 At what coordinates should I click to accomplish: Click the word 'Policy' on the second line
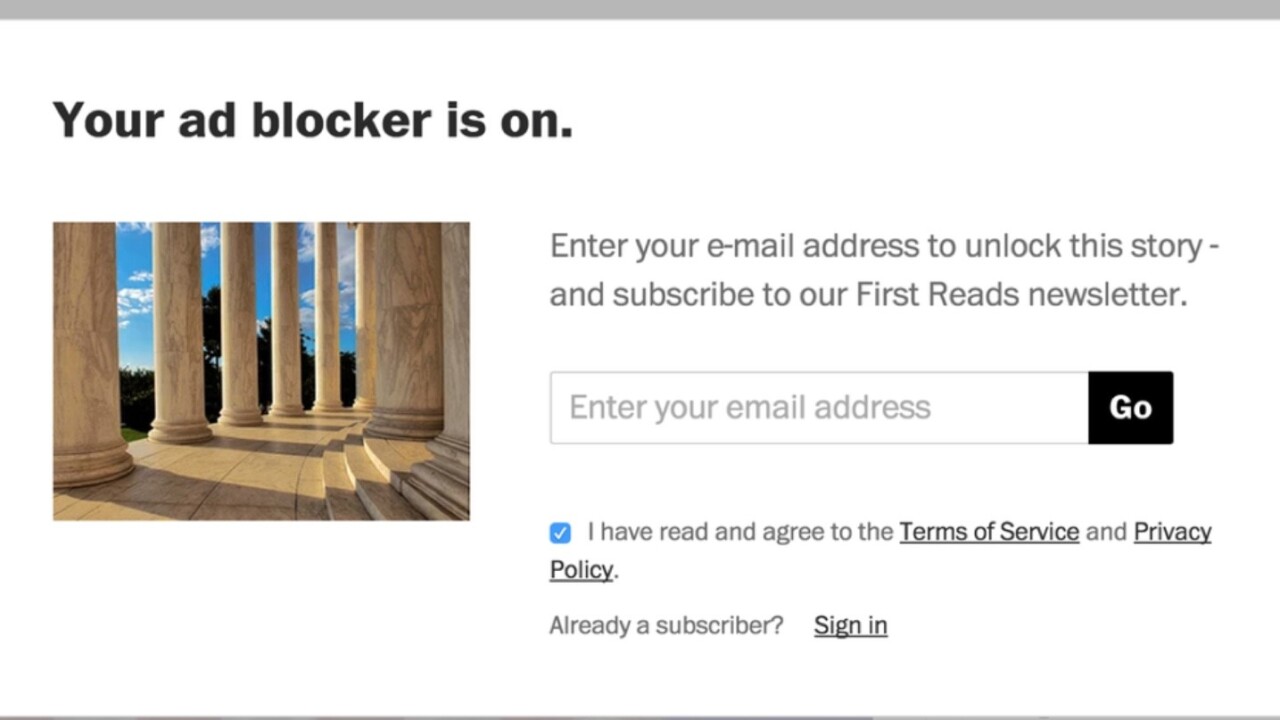581,570
